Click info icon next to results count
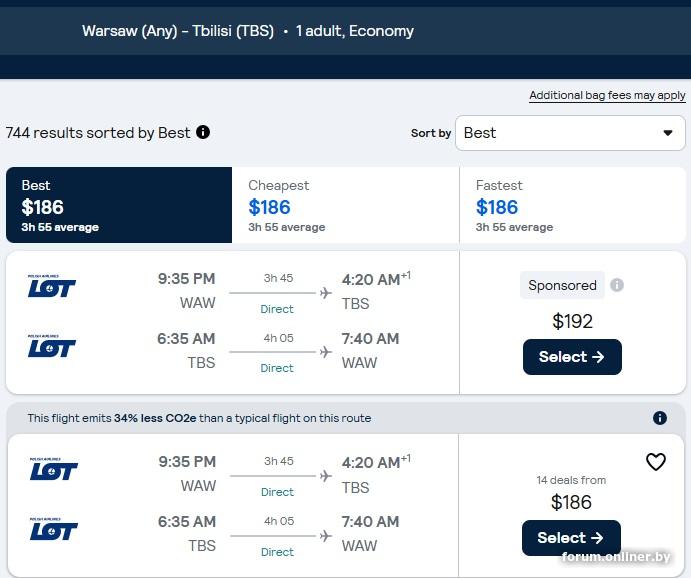The height and width of the screenshot is (578, 691). [203, 132]
